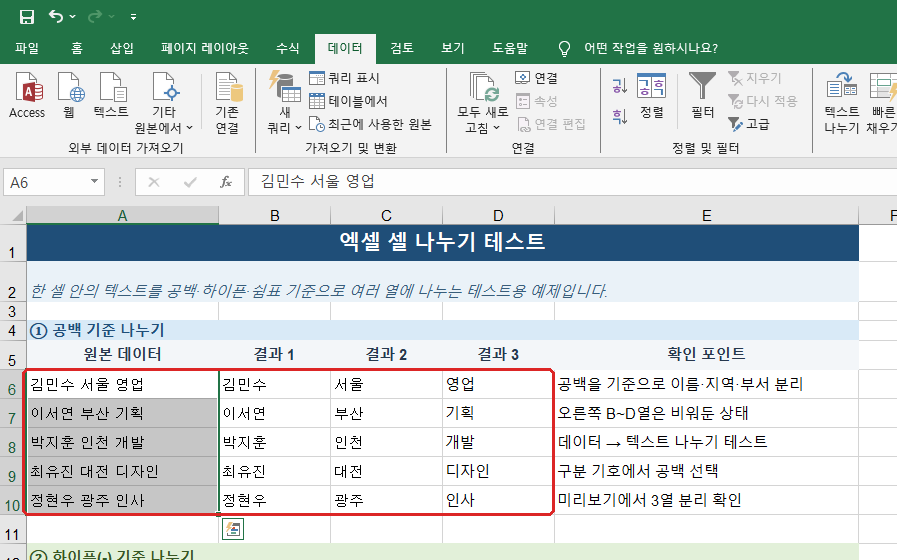Import data from 웹

pos(69,95)
